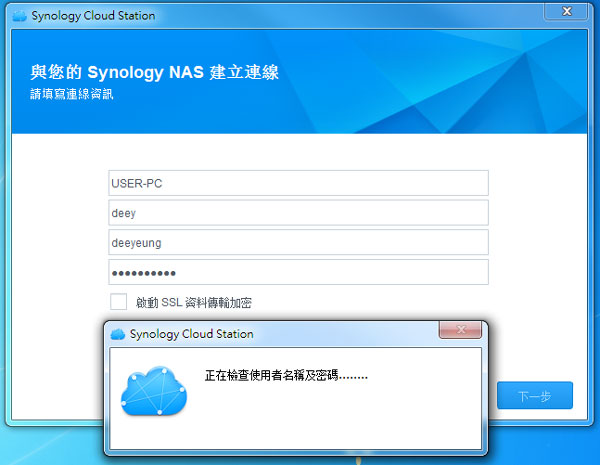This screenshot has width=600, height=465.
Task: Click the main window title Synology Cloud Station
Action: (x=93, y=17)
